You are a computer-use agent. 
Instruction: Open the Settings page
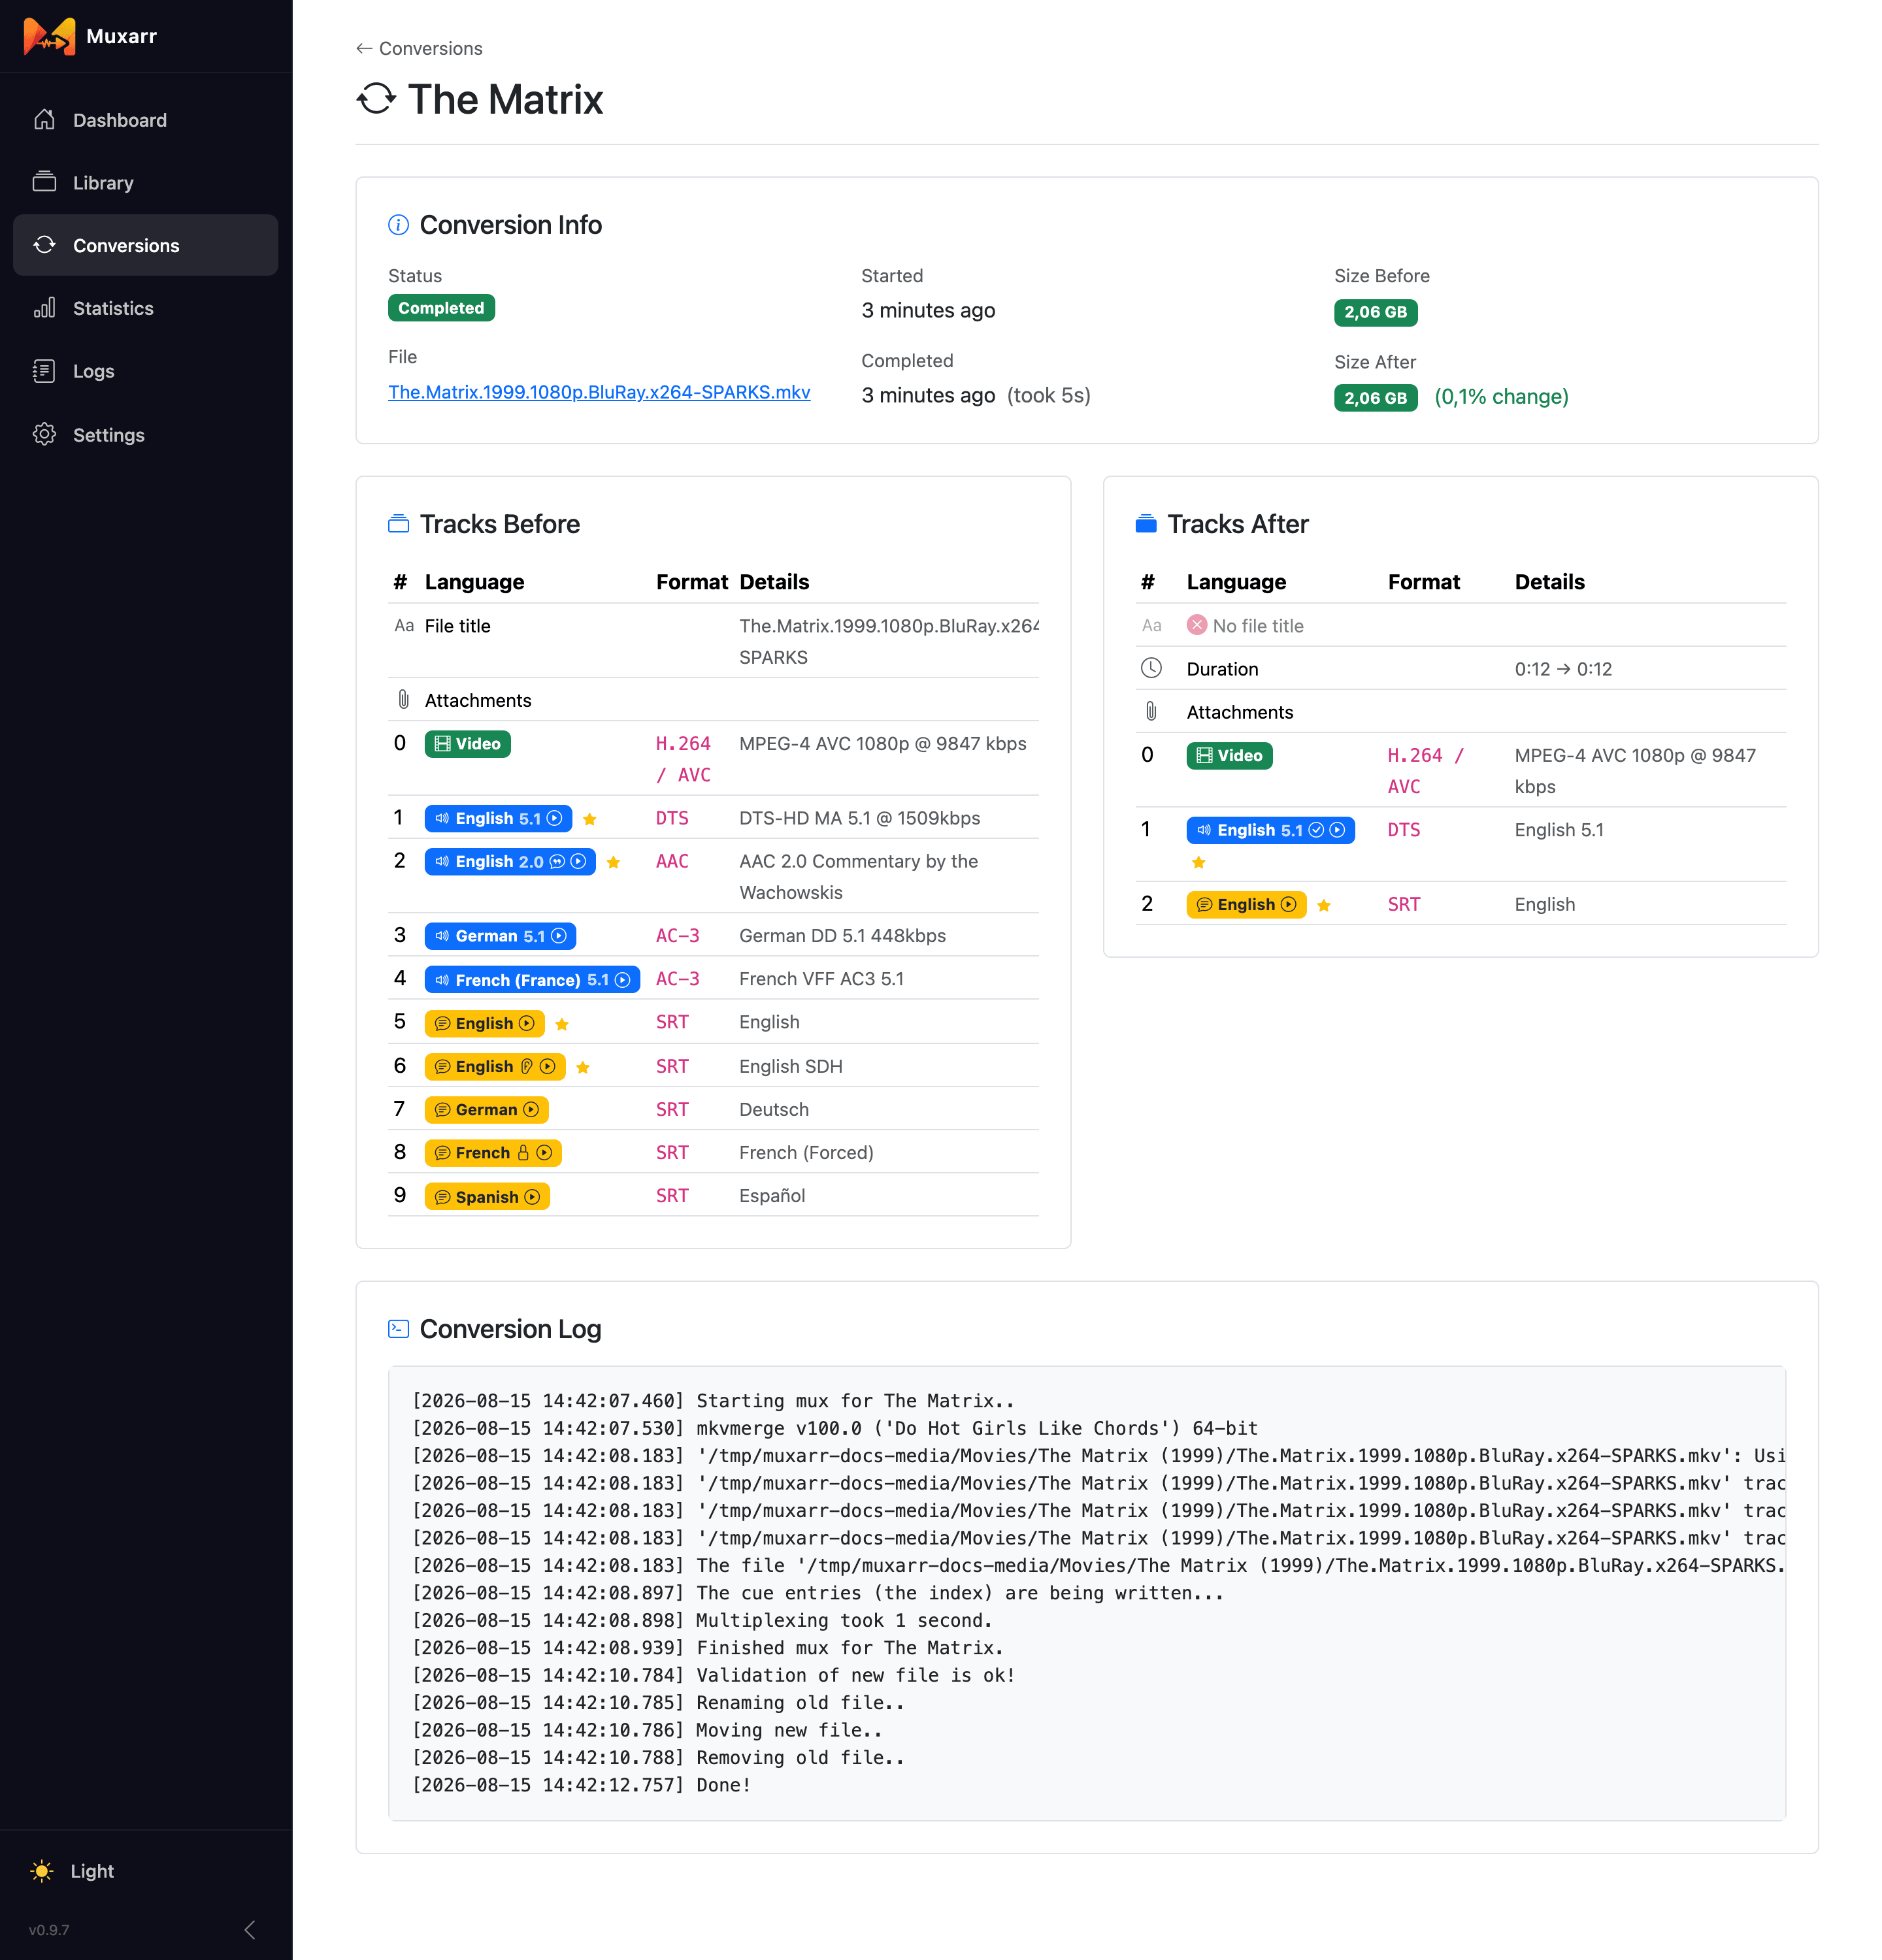(x=146, y=435)
